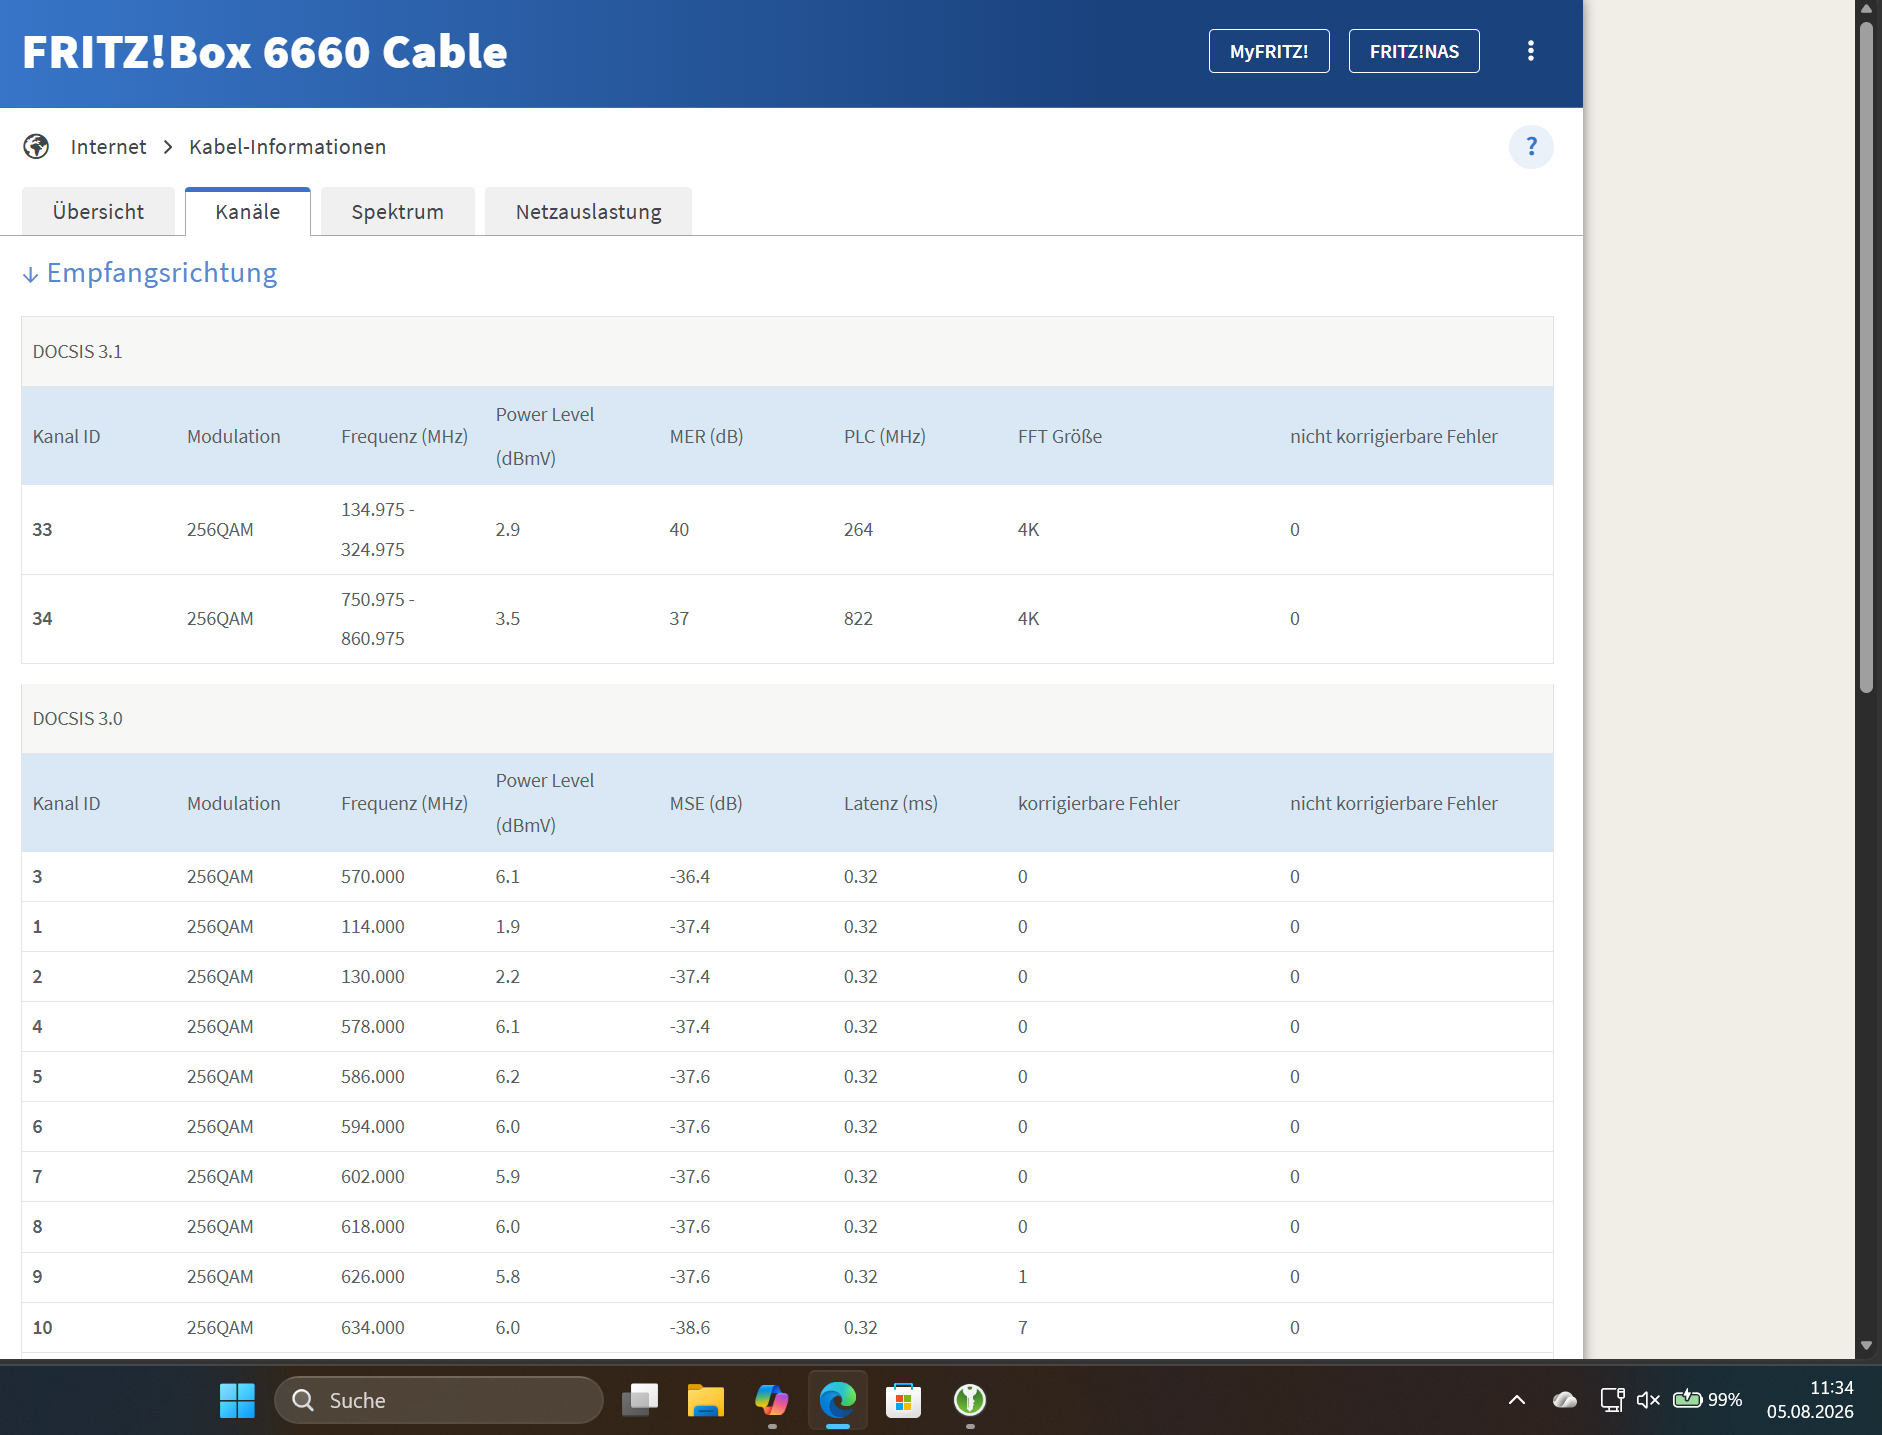Click the Empfangsrichtung heading
Viewport: 1882px width, 1435px height.
[x=162, y=273]
